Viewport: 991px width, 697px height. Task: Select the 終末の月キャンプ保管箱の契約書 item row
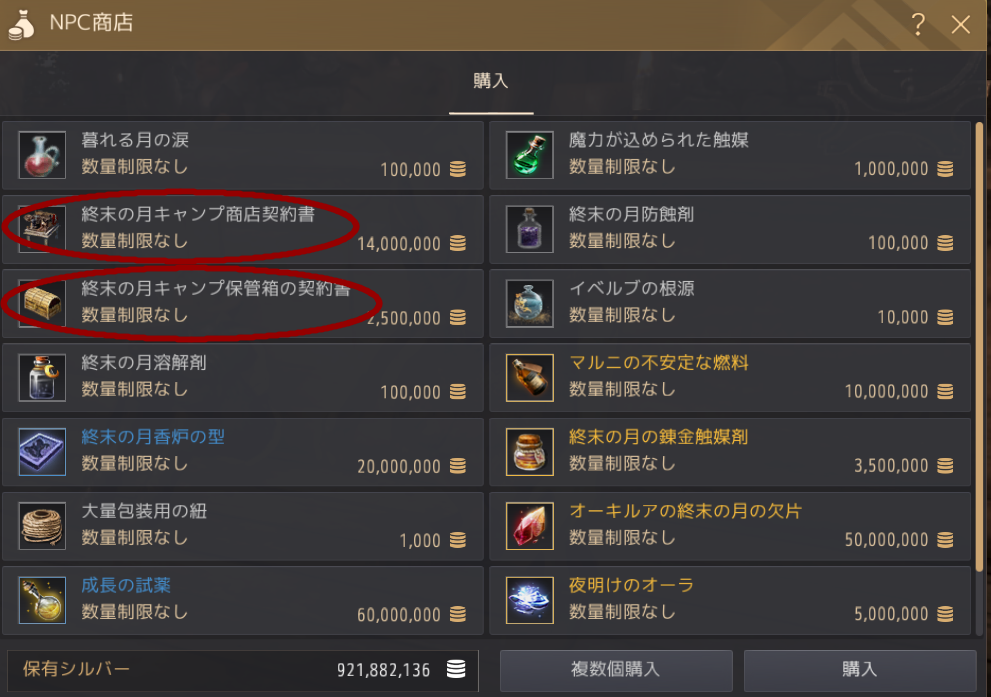[243, 303]
